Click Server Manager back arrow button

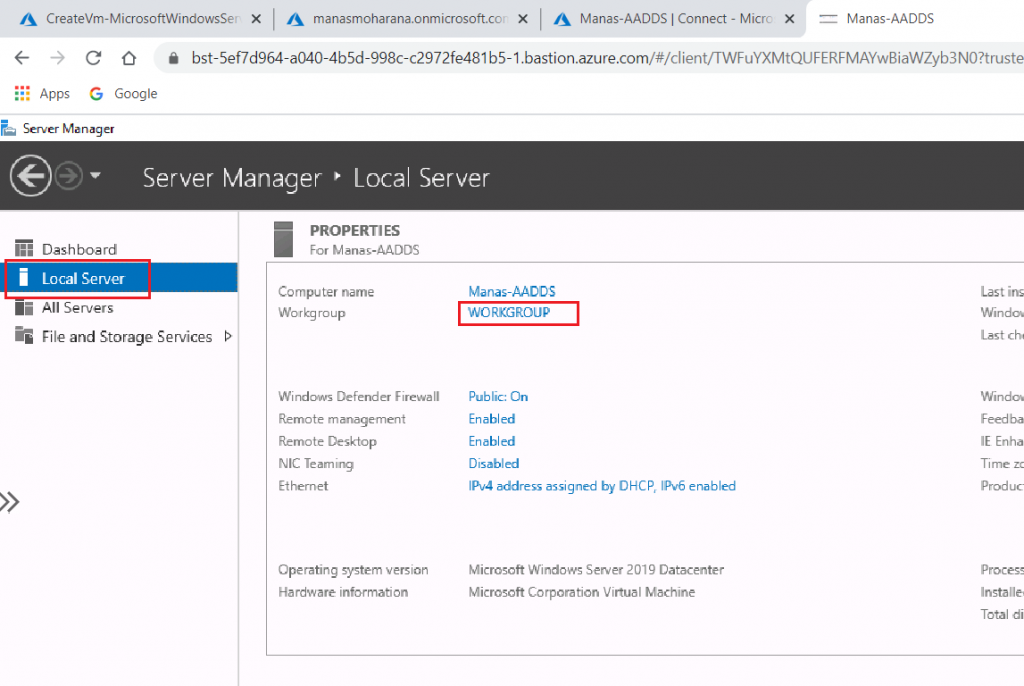point(31,177)
